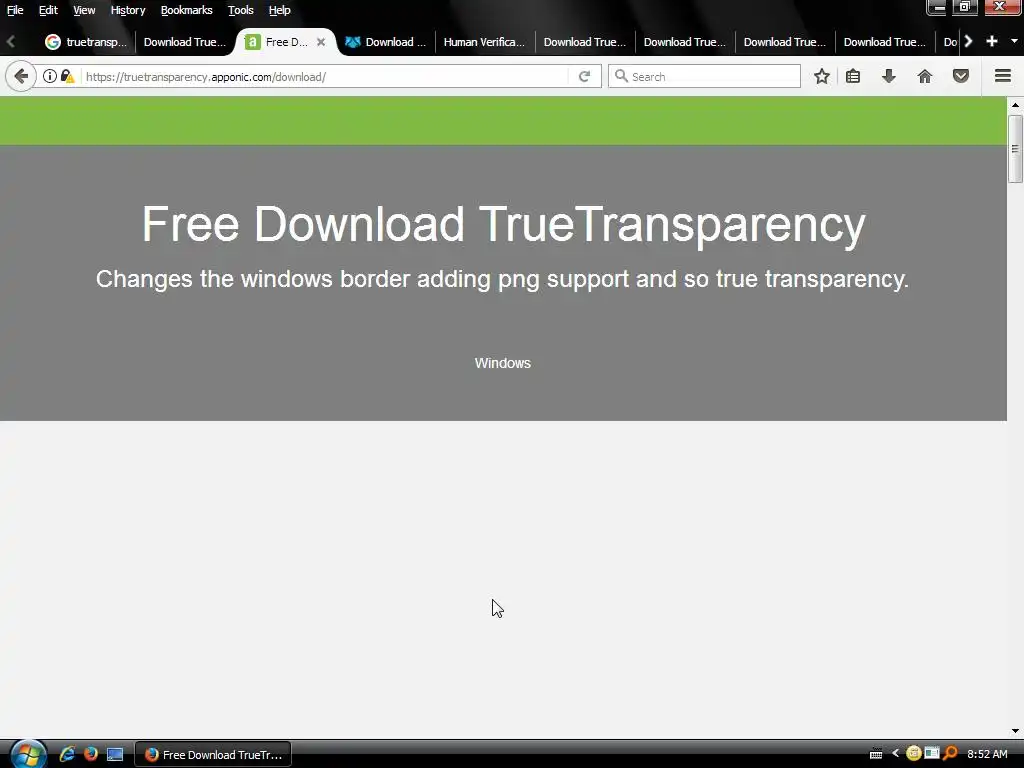Click the Windows label on page
Image resolution: width=1024 pixels, height=768 pixels.
pos(502,363)
